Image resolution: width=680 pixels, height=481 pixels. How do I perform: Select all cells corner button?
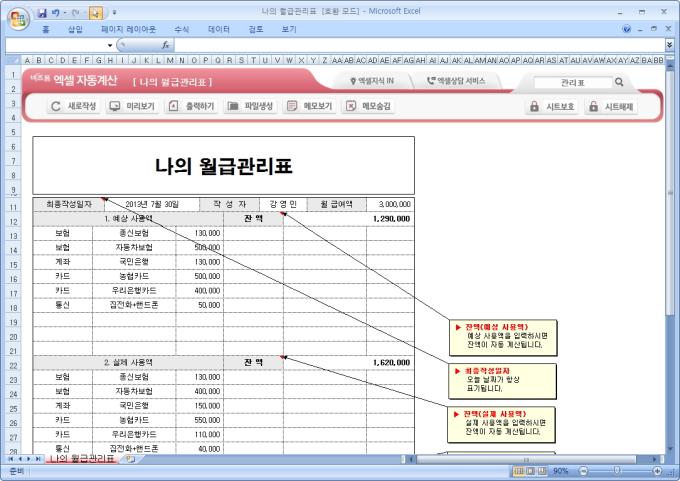pos(13,60)
